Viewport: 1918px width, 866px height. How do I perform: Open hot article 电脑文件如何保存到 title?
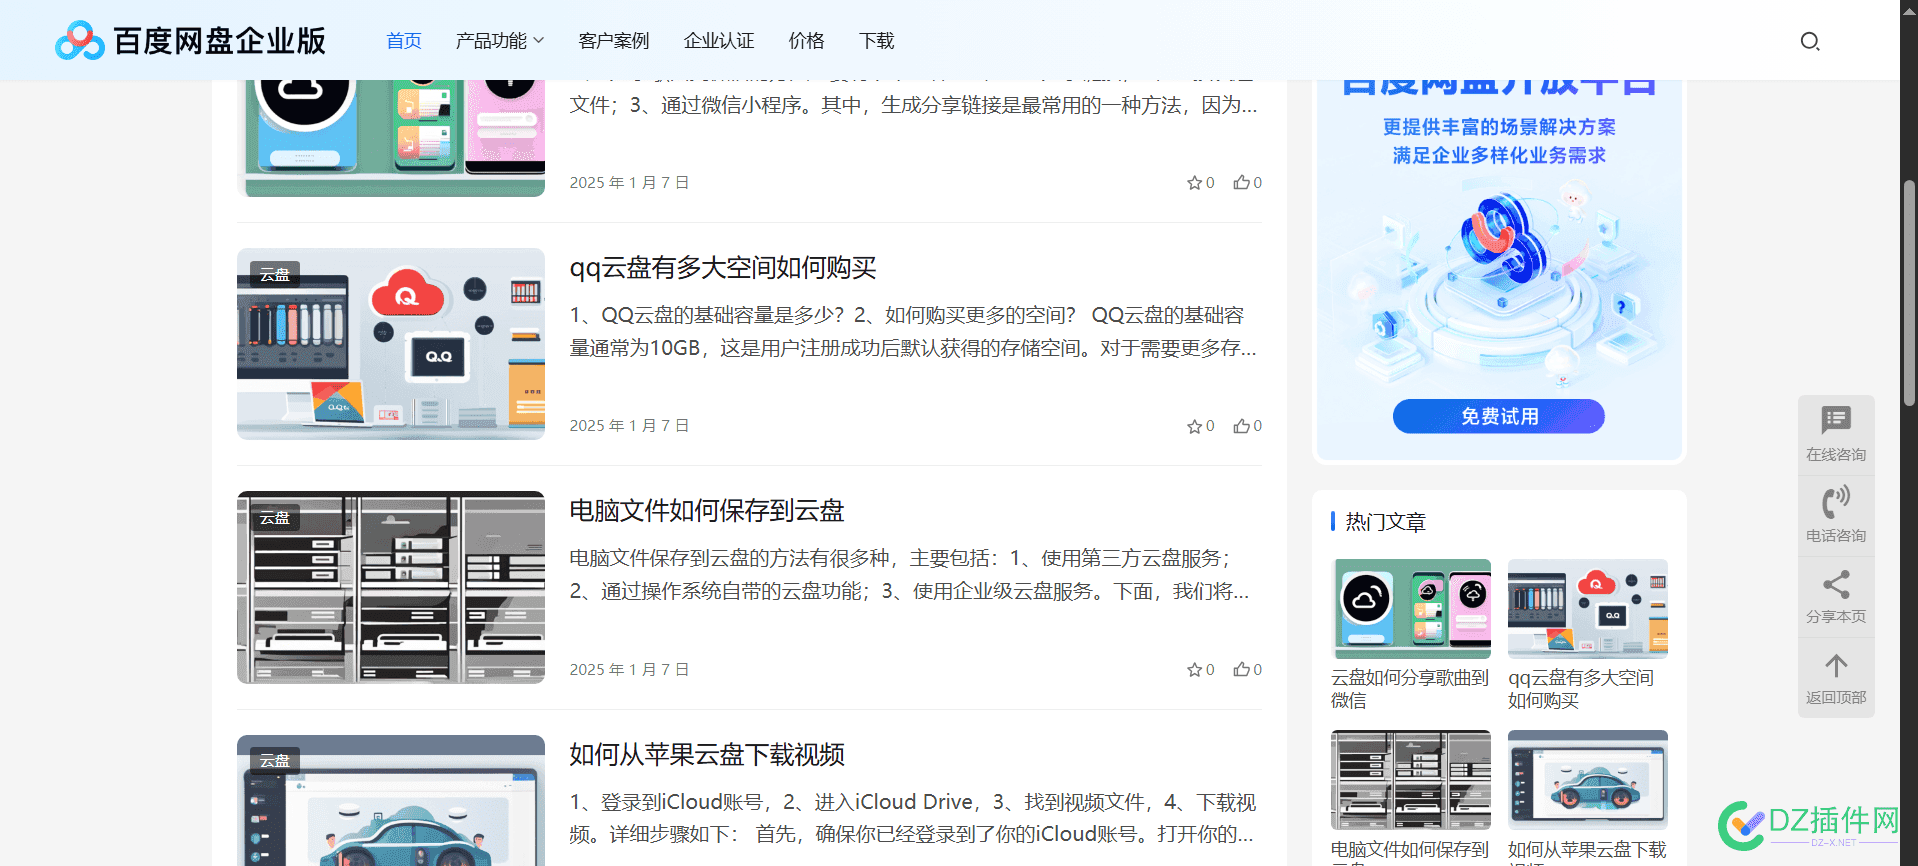1410,853
